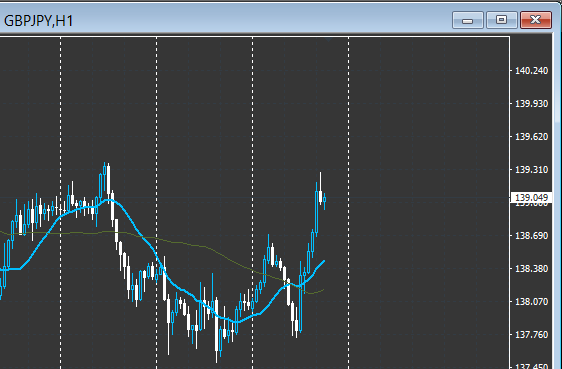Click the current price label 139.049
The width and height of the screenshot is (562, 369).
(532, 197)
